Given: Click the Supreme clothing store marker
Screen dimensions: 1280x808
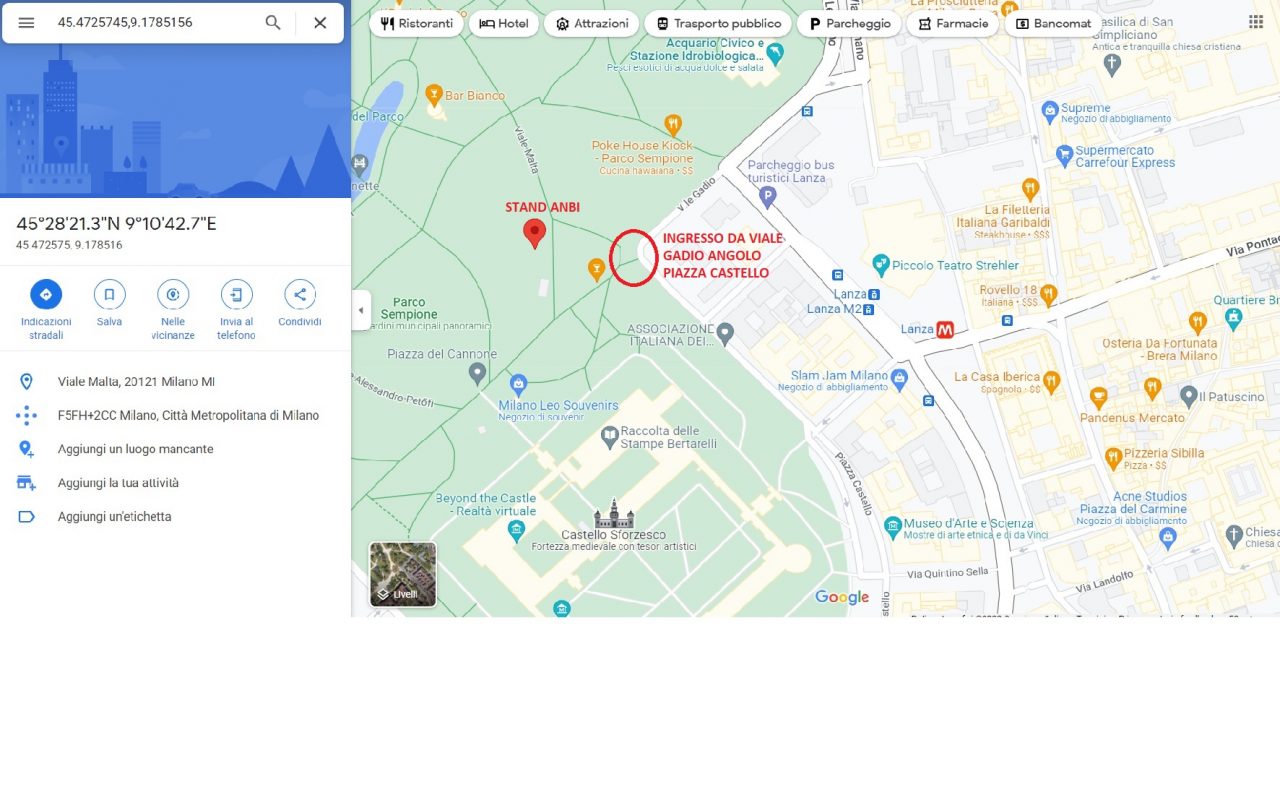Looking at the screenshot, I should 1049,112.
